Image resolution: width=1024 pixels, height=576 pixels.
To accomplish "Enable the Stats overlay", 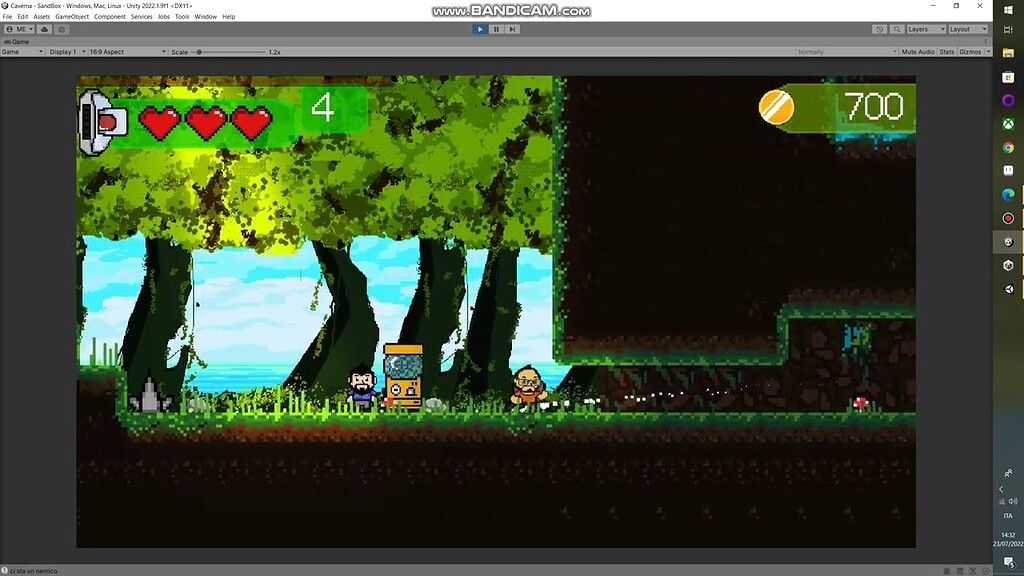I will click(944, 51).
